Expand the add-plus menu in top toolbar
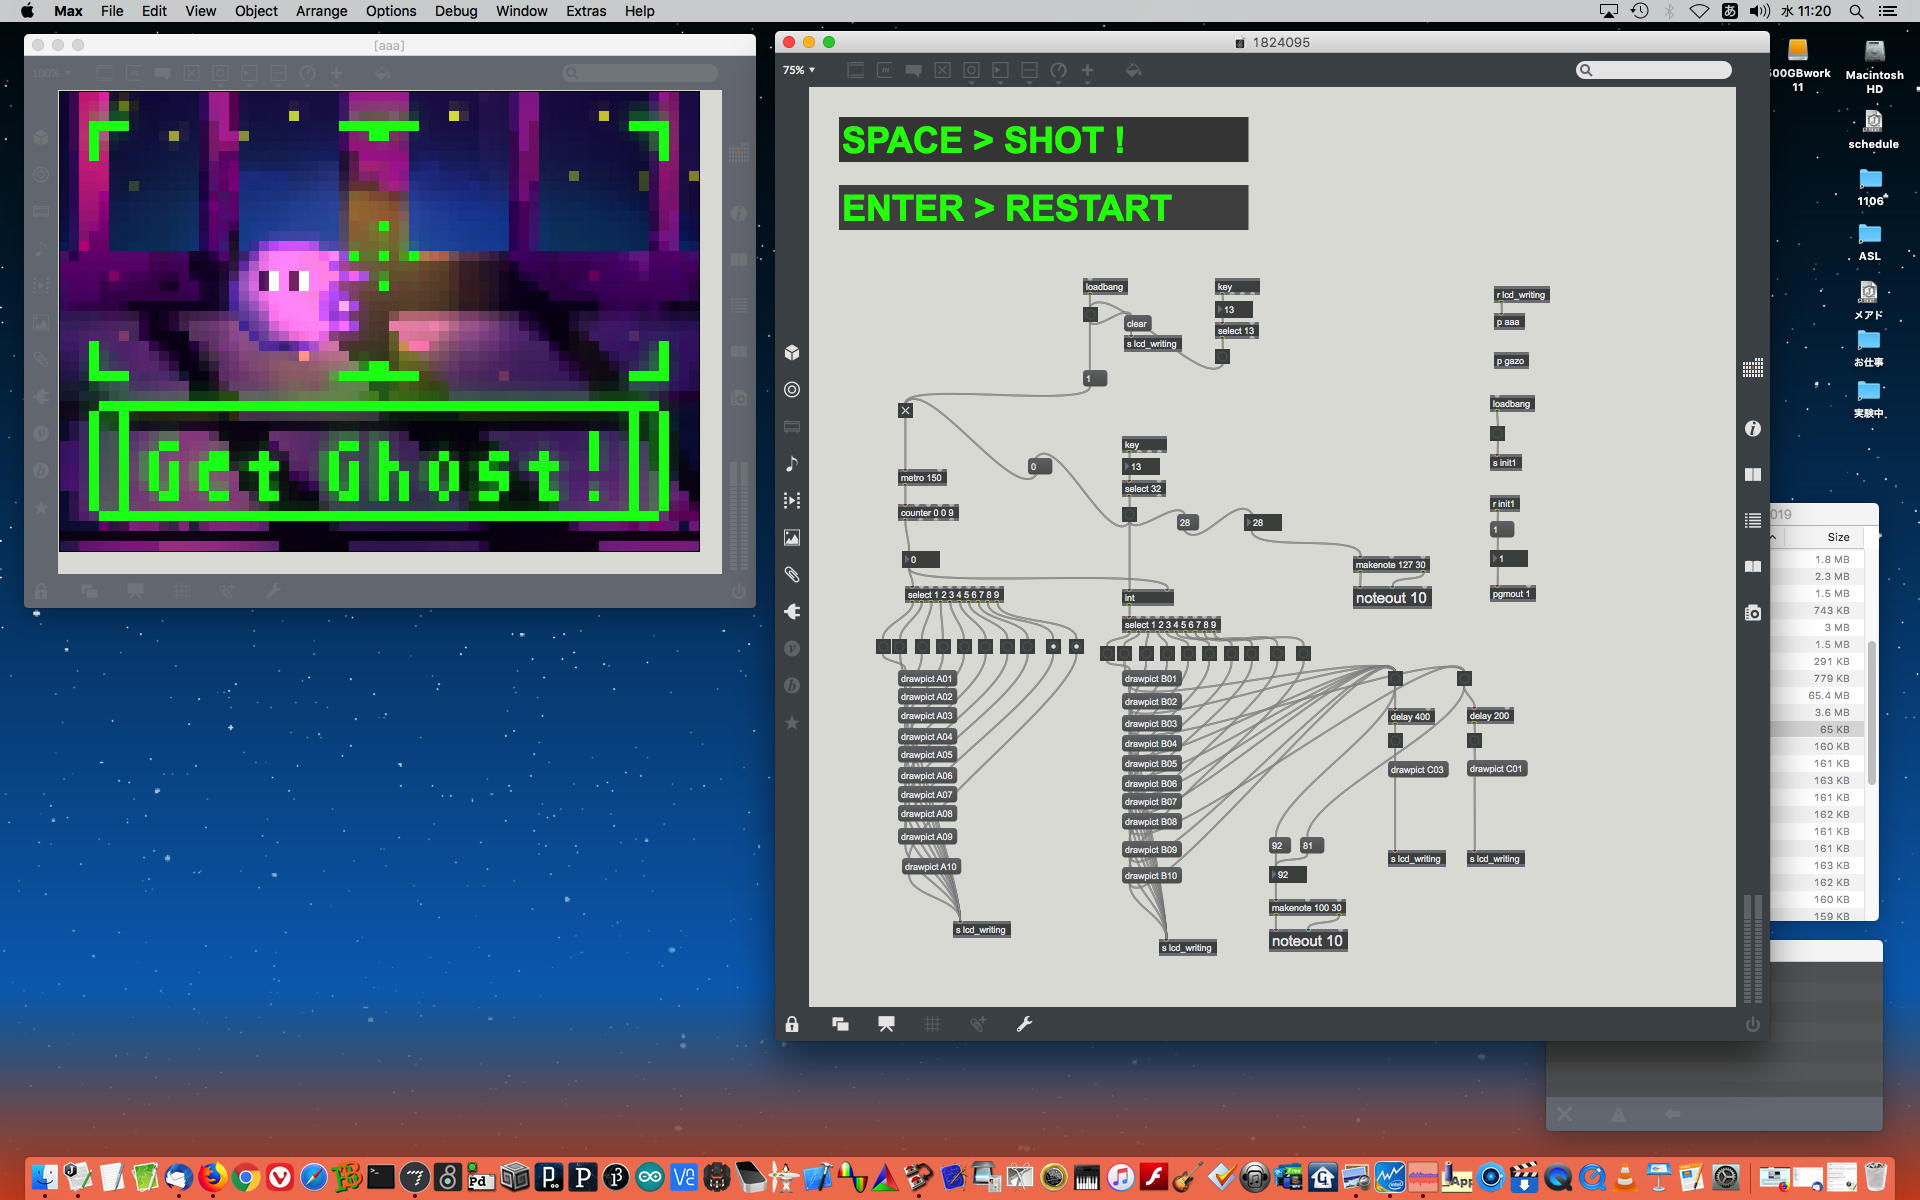The height and width of the screenshot is (1200, 1920). [x=1087, y=70]
